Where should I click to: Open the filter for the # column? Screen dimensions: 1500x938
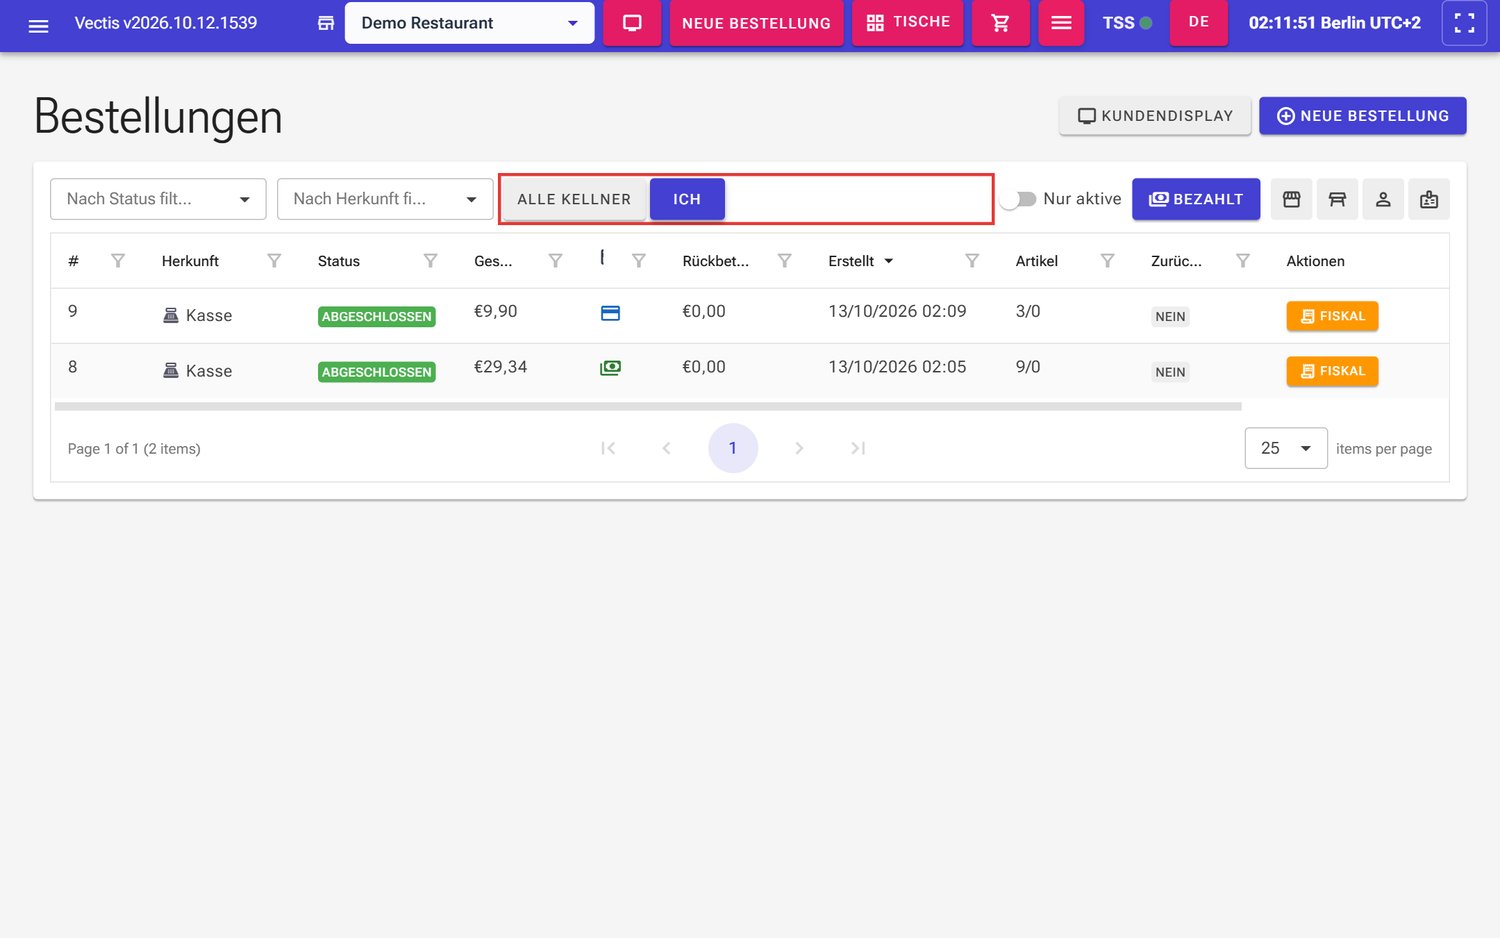118,261
